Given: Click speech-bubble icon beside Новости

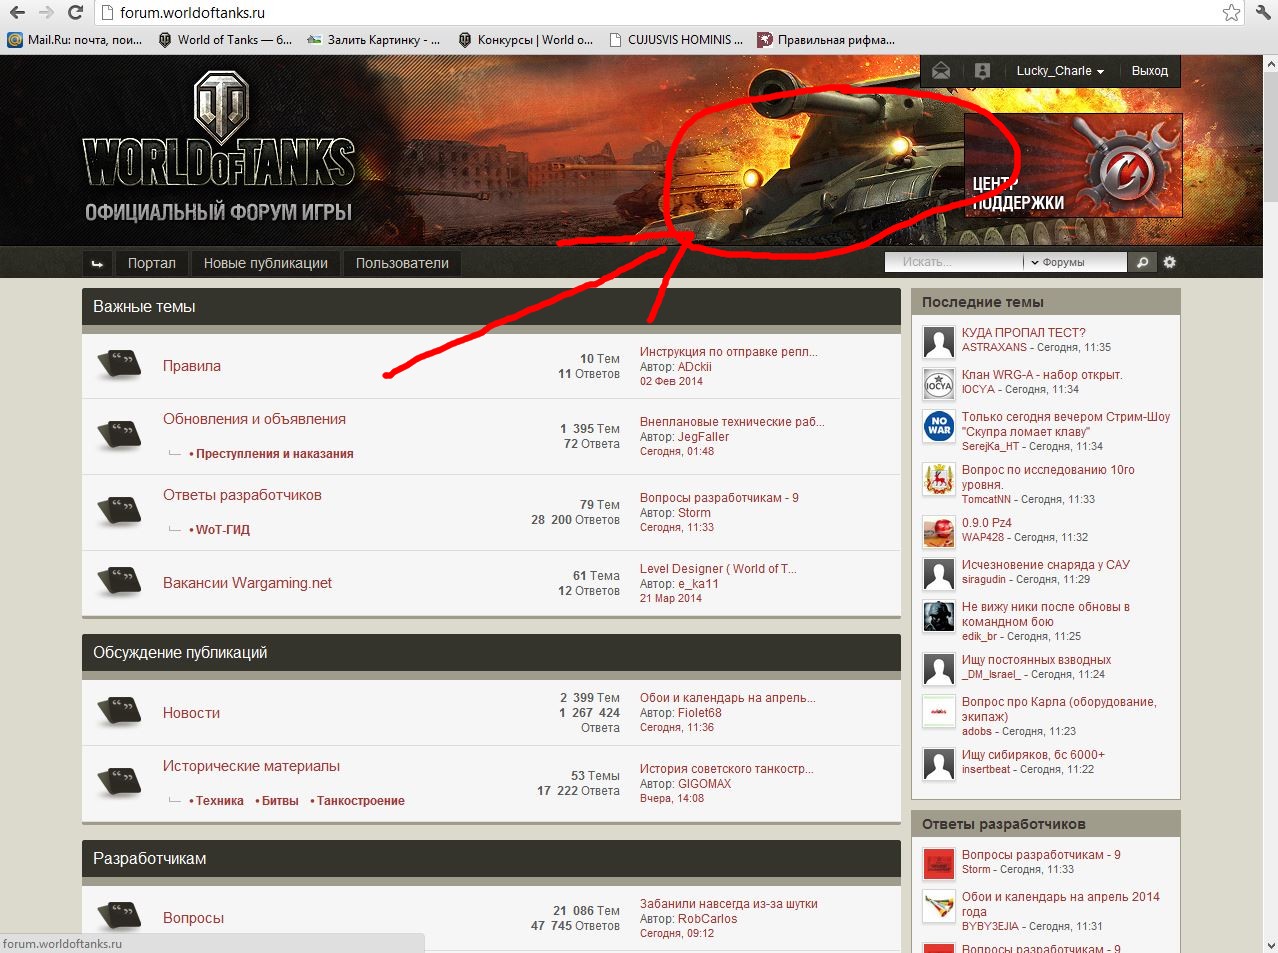Looking at the screenshot, I should pos(119,711).
